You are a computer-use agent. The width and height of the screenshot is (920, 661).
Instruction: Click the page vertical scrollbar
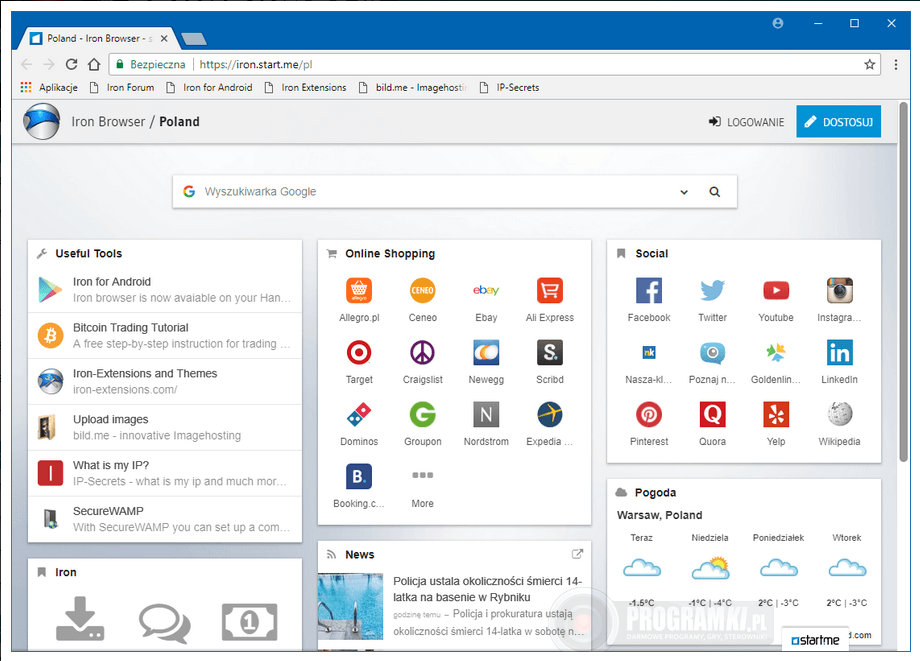(x=904, y=282)
